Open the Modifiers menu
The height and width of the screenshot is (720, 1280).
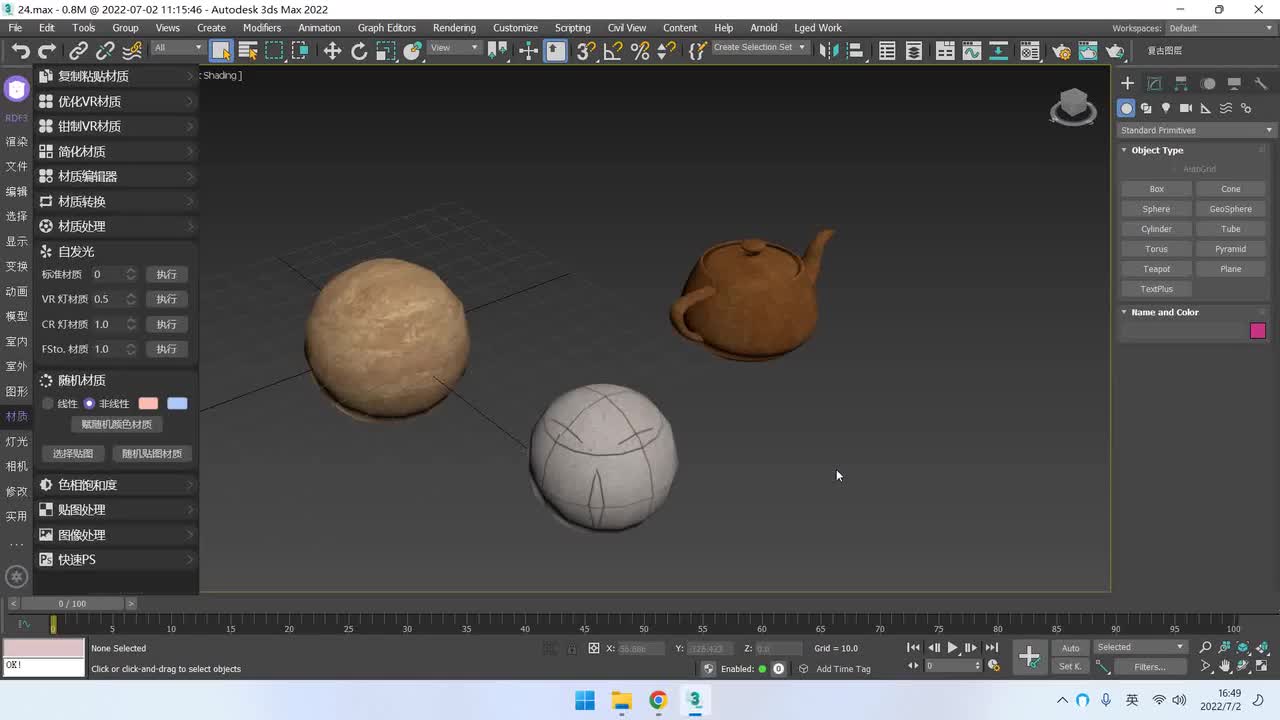click(262, 28)
